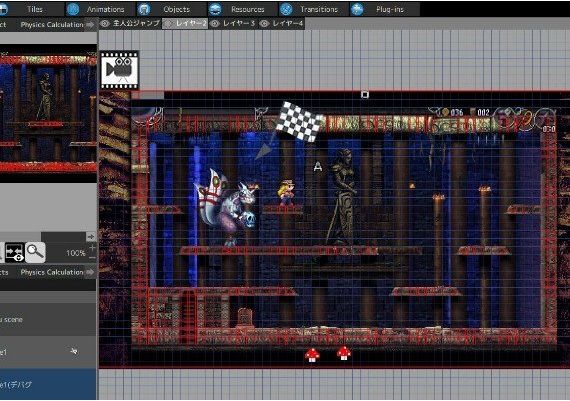Viewport: 570px width, 401px height.
Task: Select the right torch pillar flame
Action: tap(485, 189)
